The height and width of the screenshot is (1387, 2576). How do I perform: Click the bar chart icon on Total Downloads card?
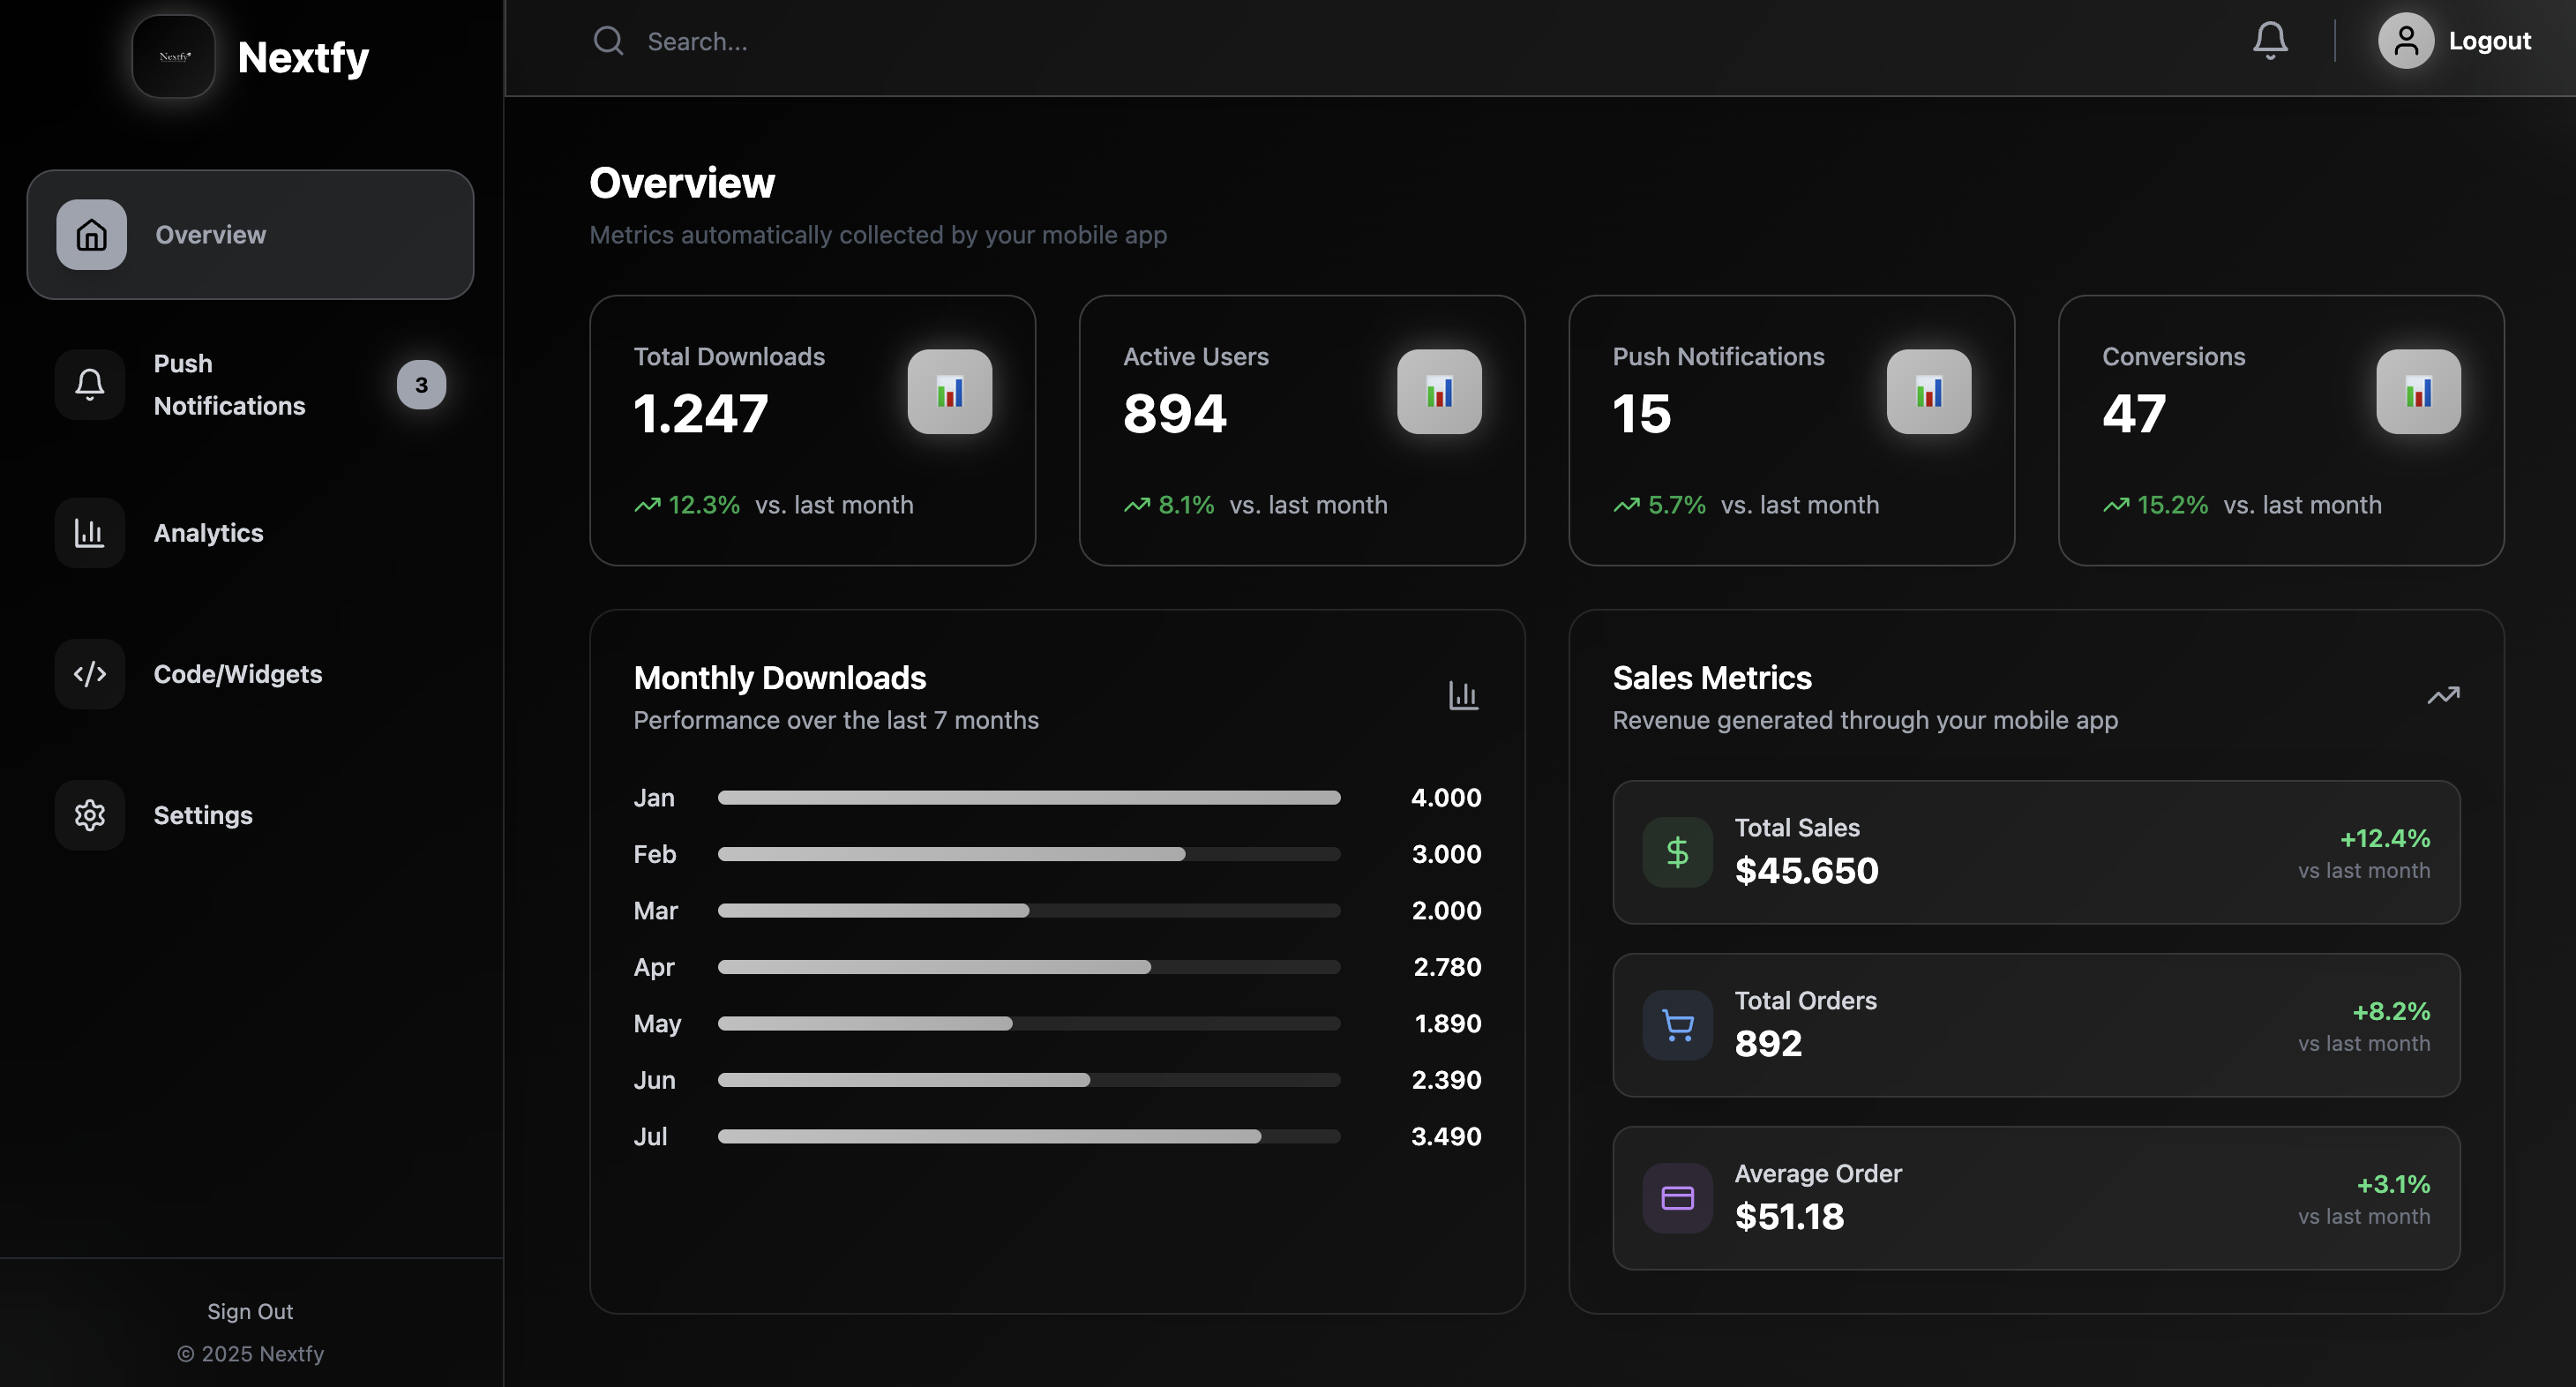pyautogui.click(x=950, y=392)
